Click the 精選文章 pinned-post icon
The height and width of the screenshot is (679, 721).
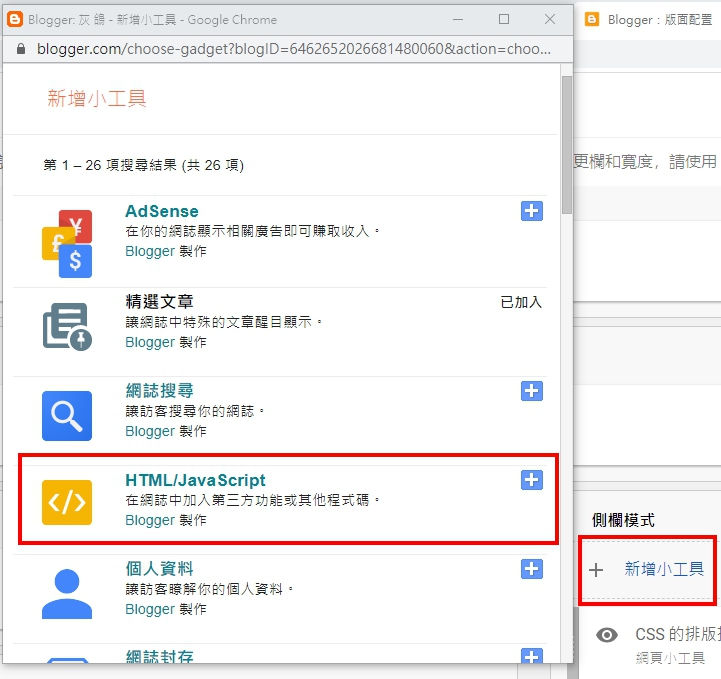[67, 326]
